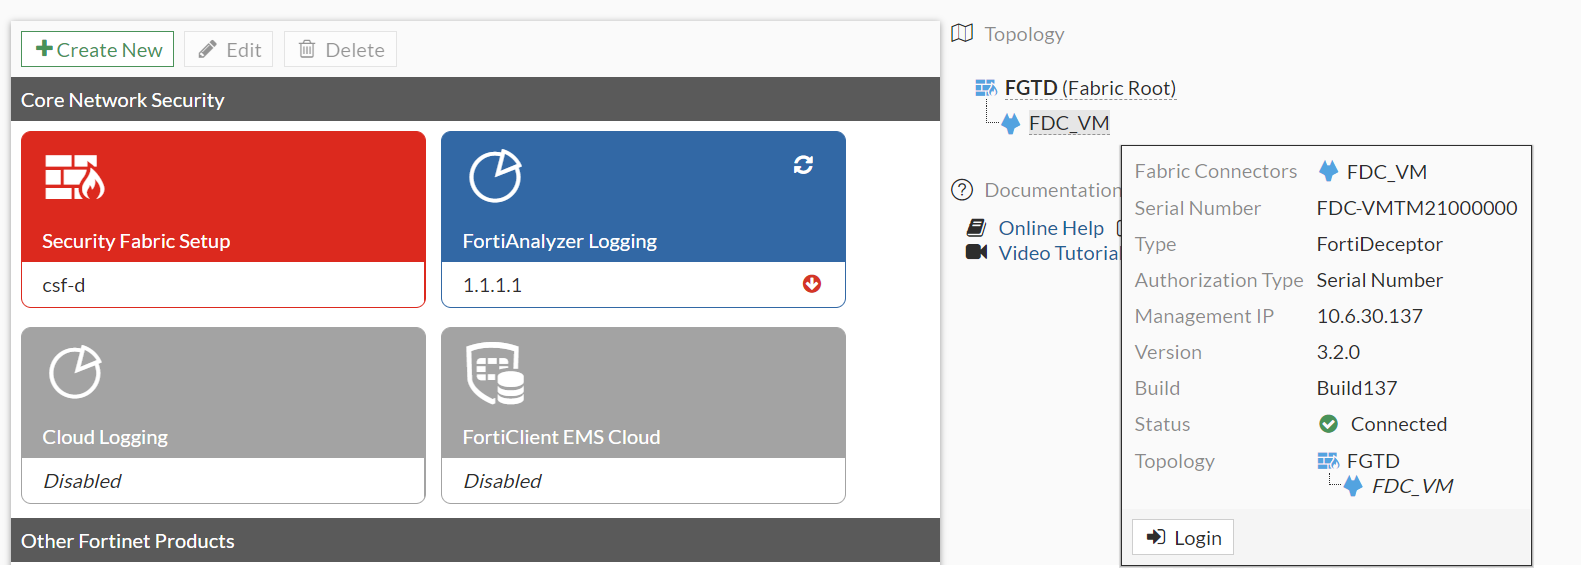Click the FortiAnalyzer Logging pie chart icon

point(495,176)
